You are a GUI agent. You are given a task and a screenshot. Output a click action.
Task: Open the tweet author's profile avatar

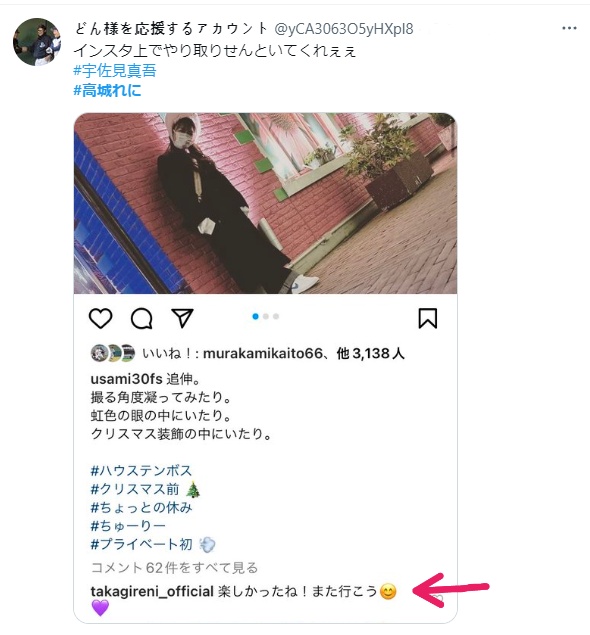[37, 42]
